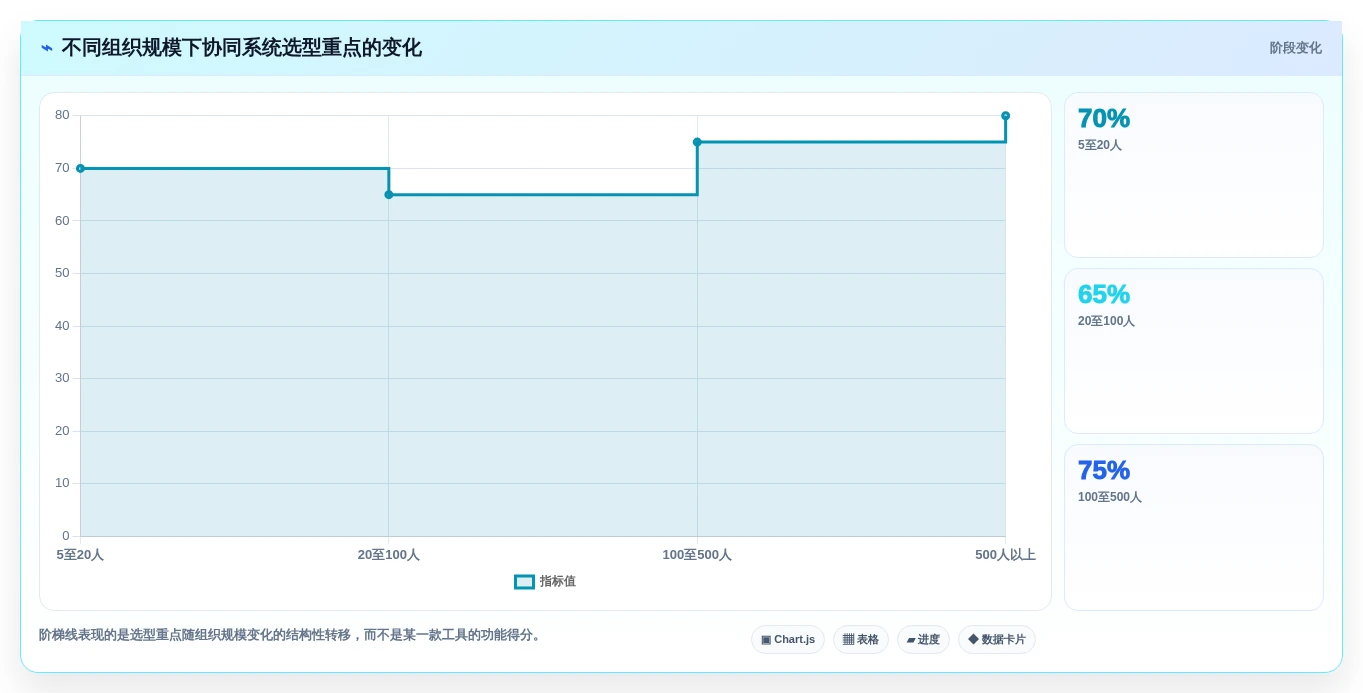Click the y-axis value 0
This screenshot has width=1363, height=693.
tap(66, 536)
